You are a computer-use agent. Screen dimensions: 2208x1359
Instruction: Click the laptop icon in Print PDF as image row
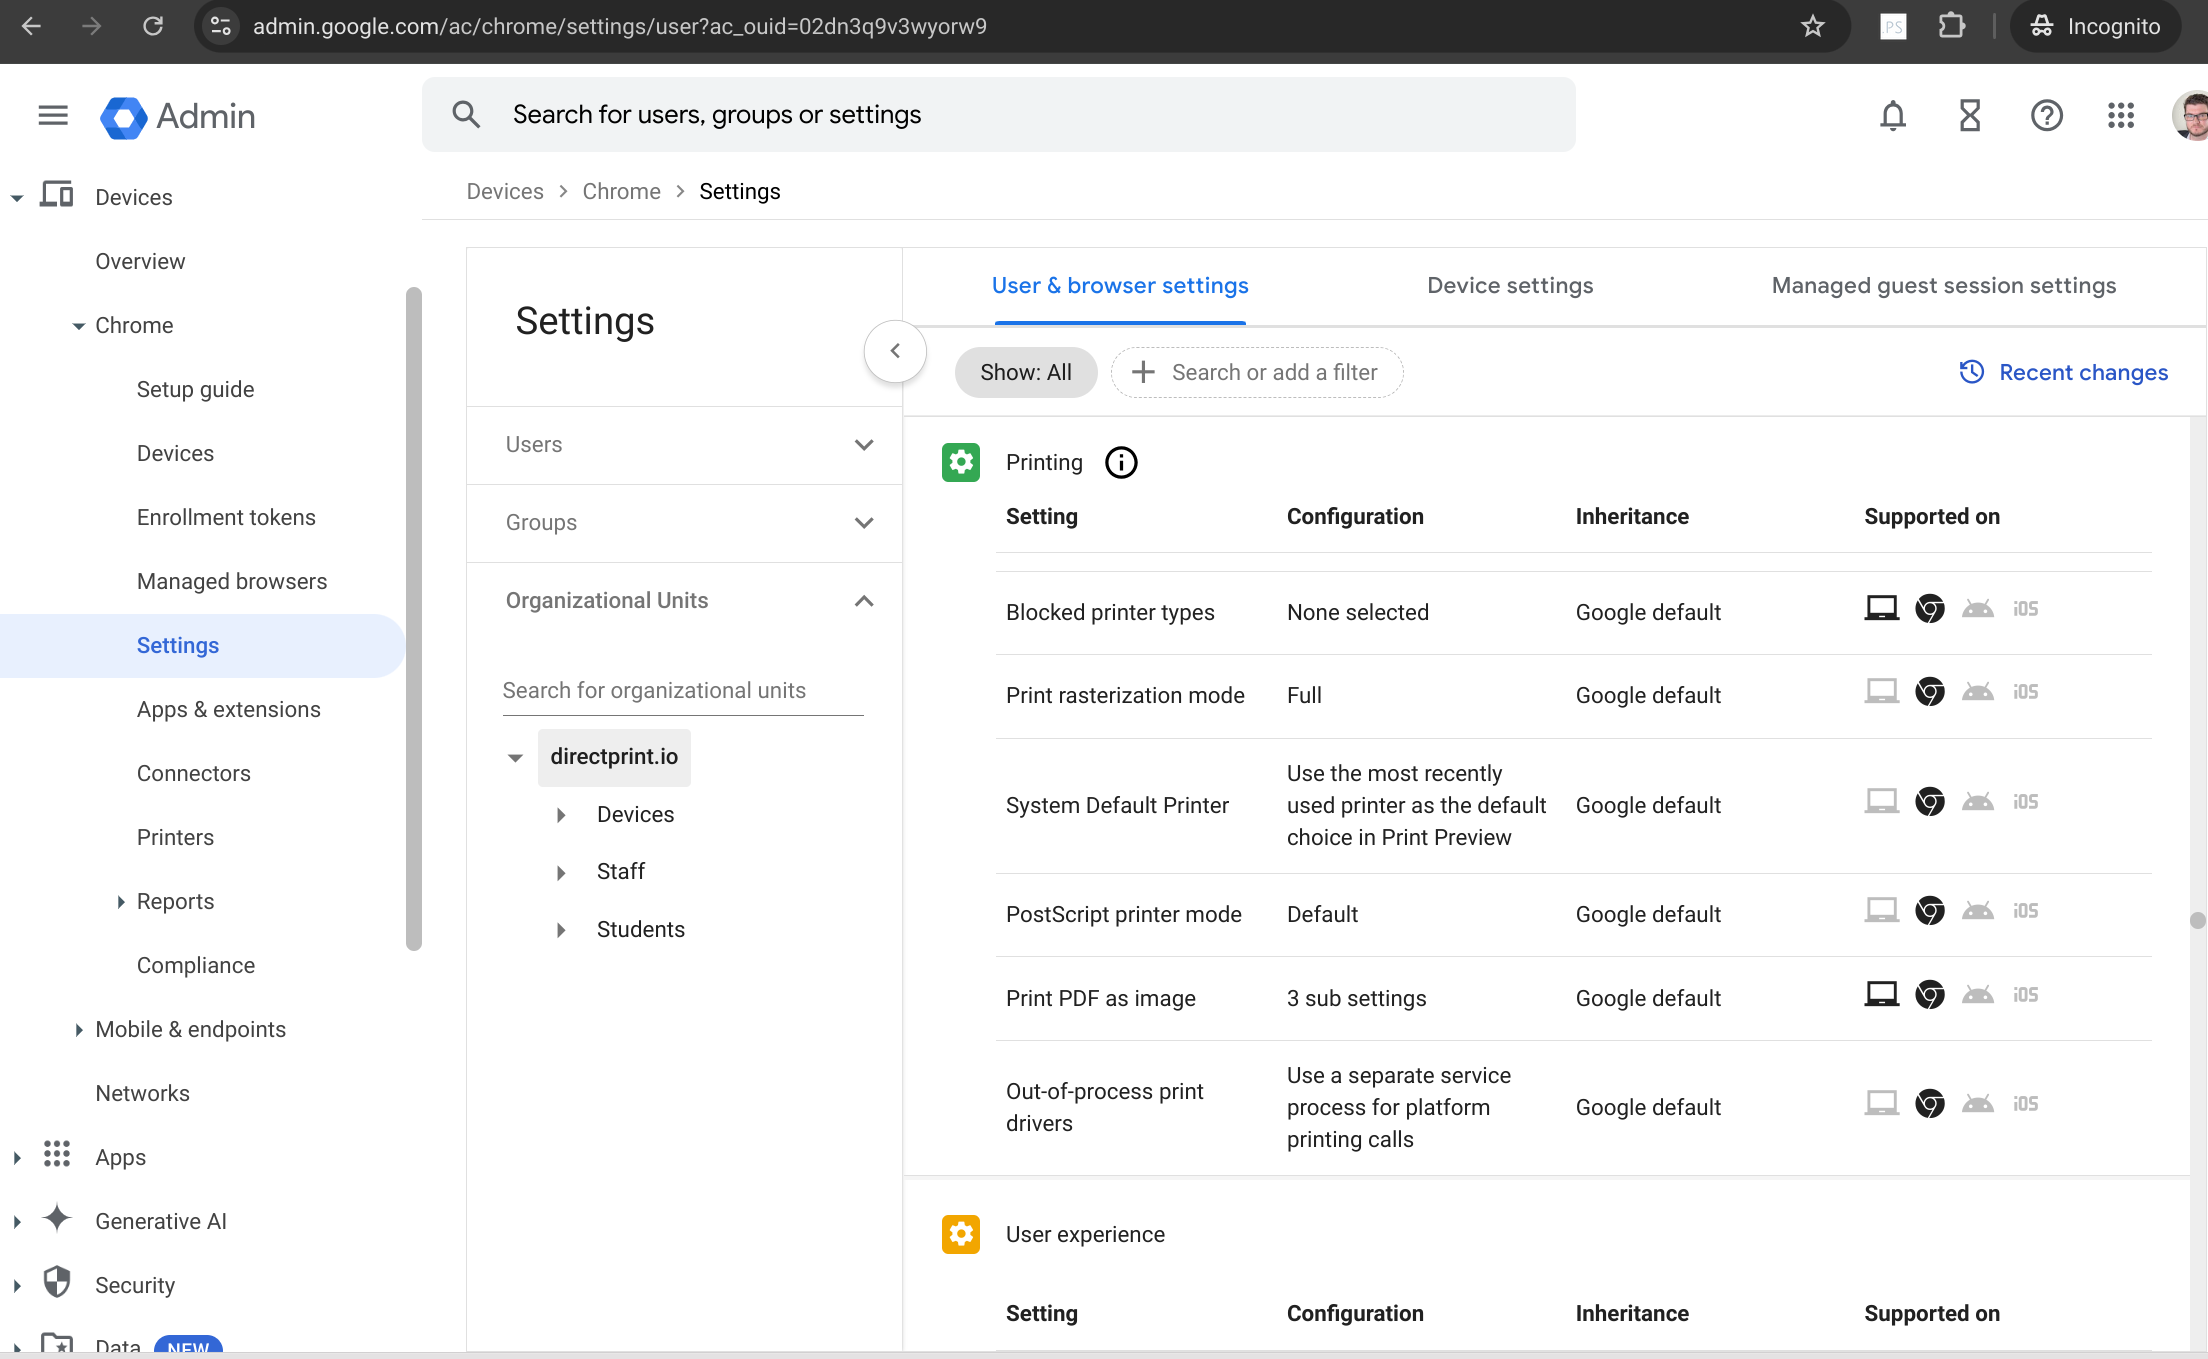[1882, 994]
